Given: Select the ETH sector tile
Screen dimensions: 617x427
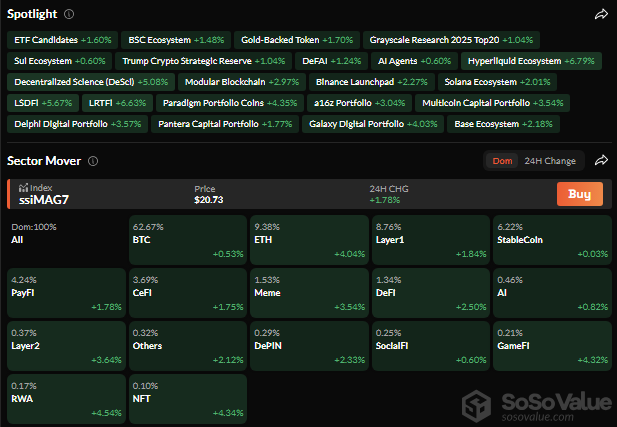Looking at the screenshot, I should [309, 240].
